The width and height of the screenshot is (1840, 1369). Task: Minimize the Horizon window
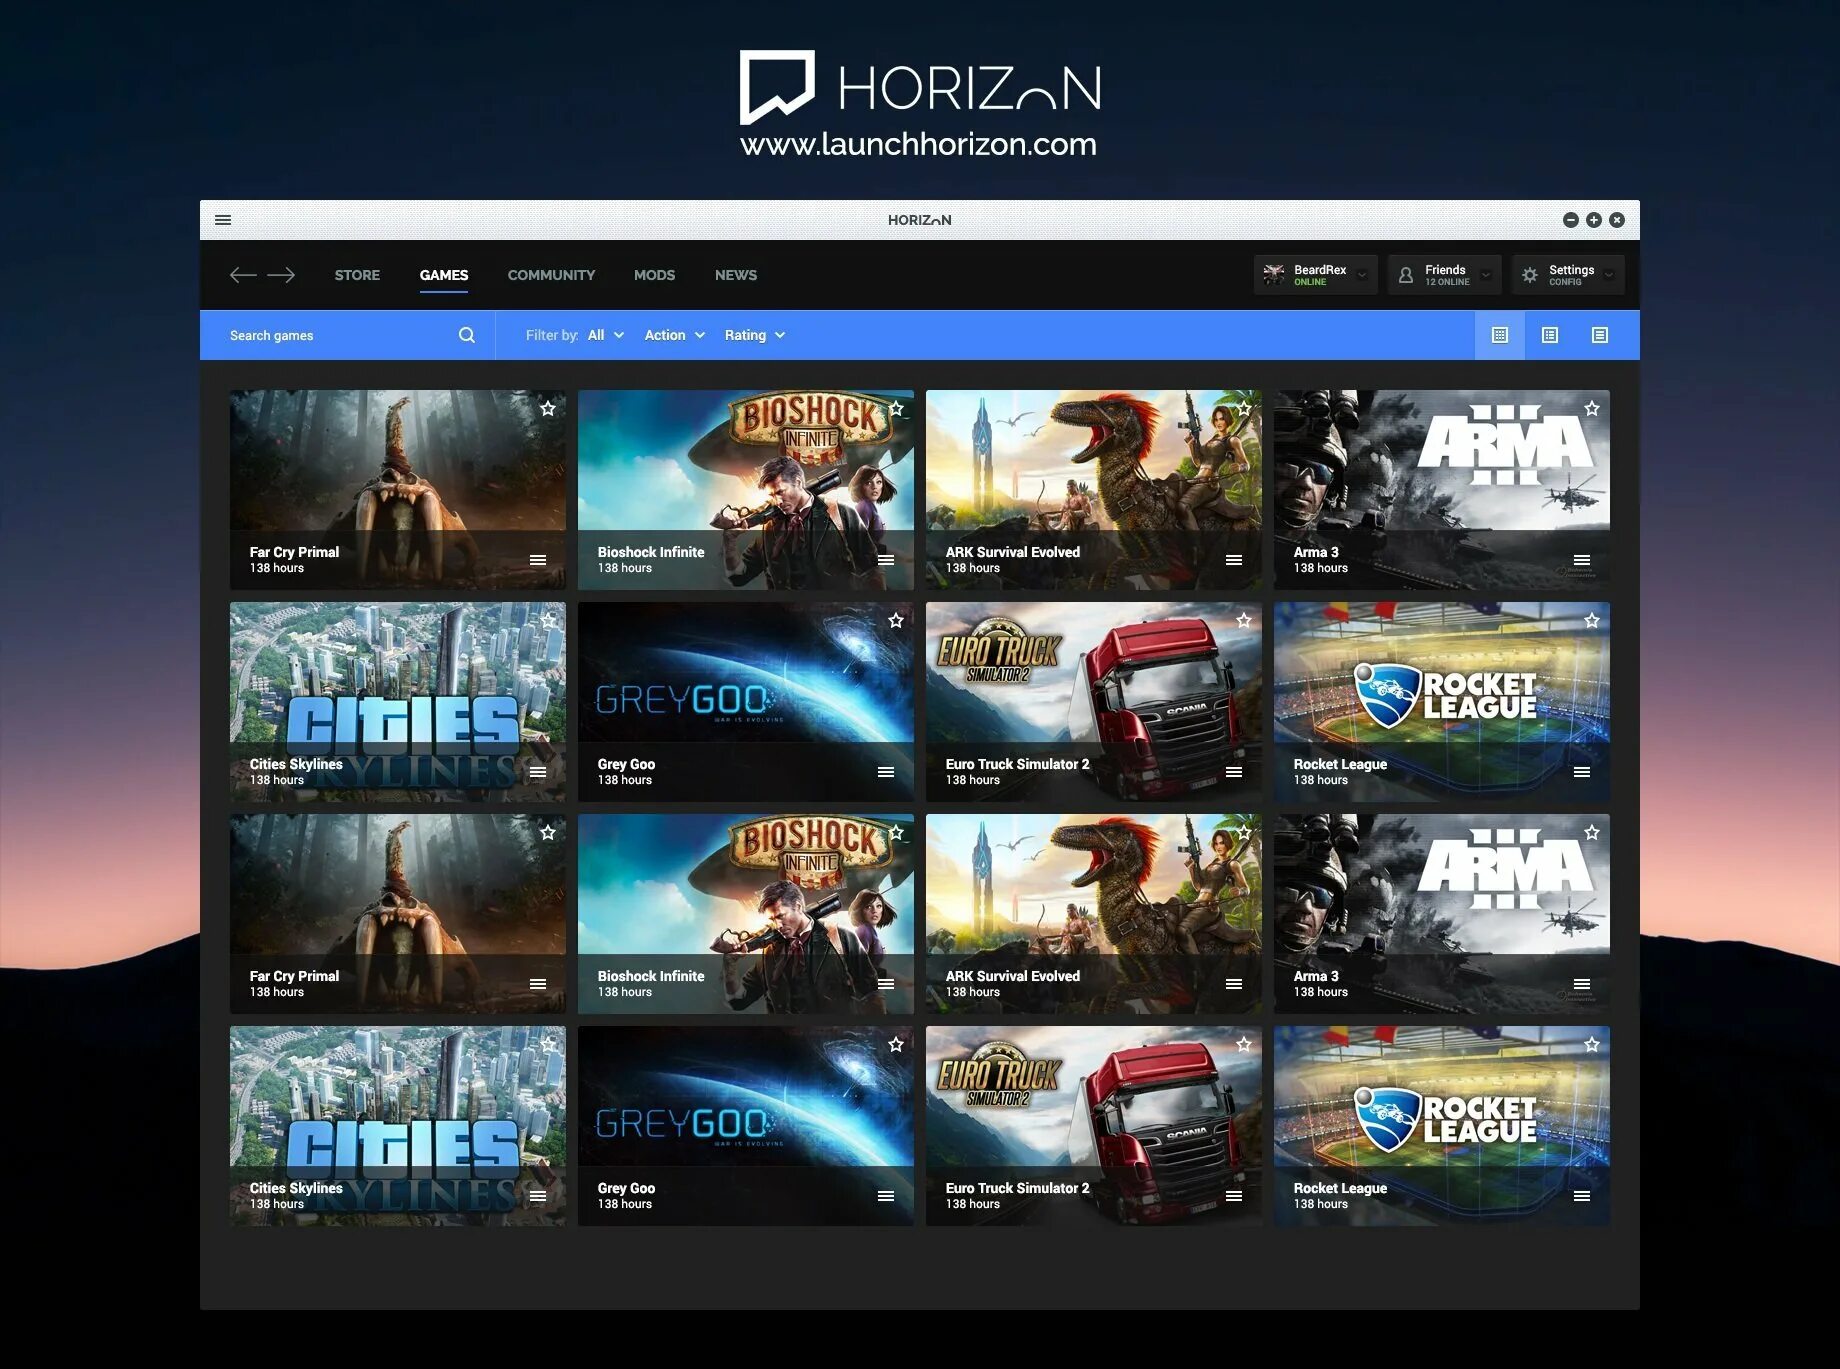(1571, 220)
